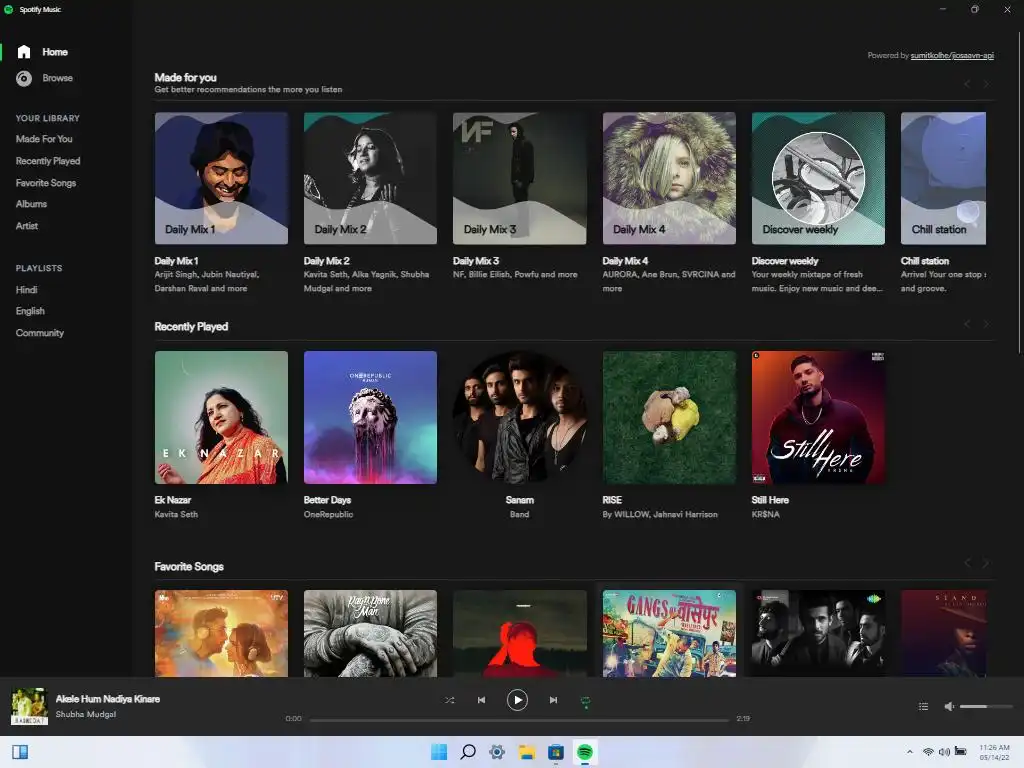The width and height of the screenshot is (1024, 768).
Task: Show previous Favorite Songs items
Action: click(967, 563)
